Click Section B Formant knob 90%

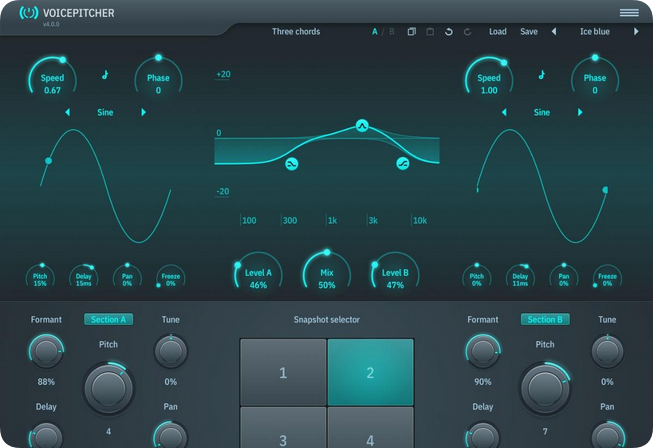(483, 351)
